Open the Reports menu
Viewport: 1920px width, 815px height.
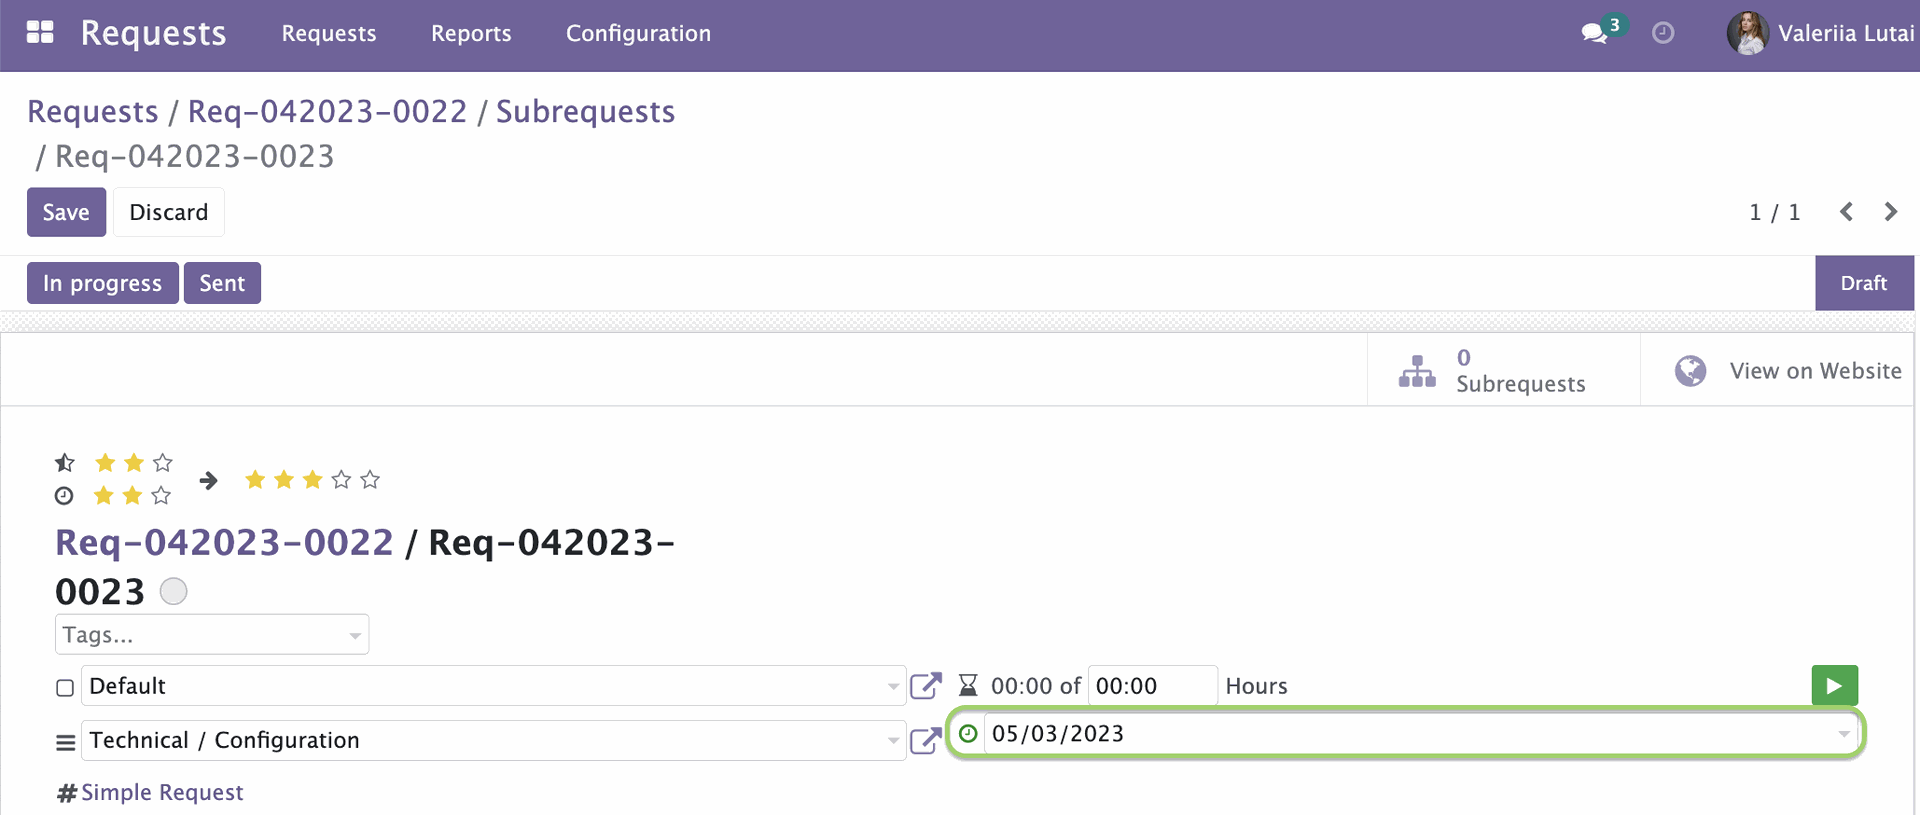pyautogui.click(x=471, y=33)
